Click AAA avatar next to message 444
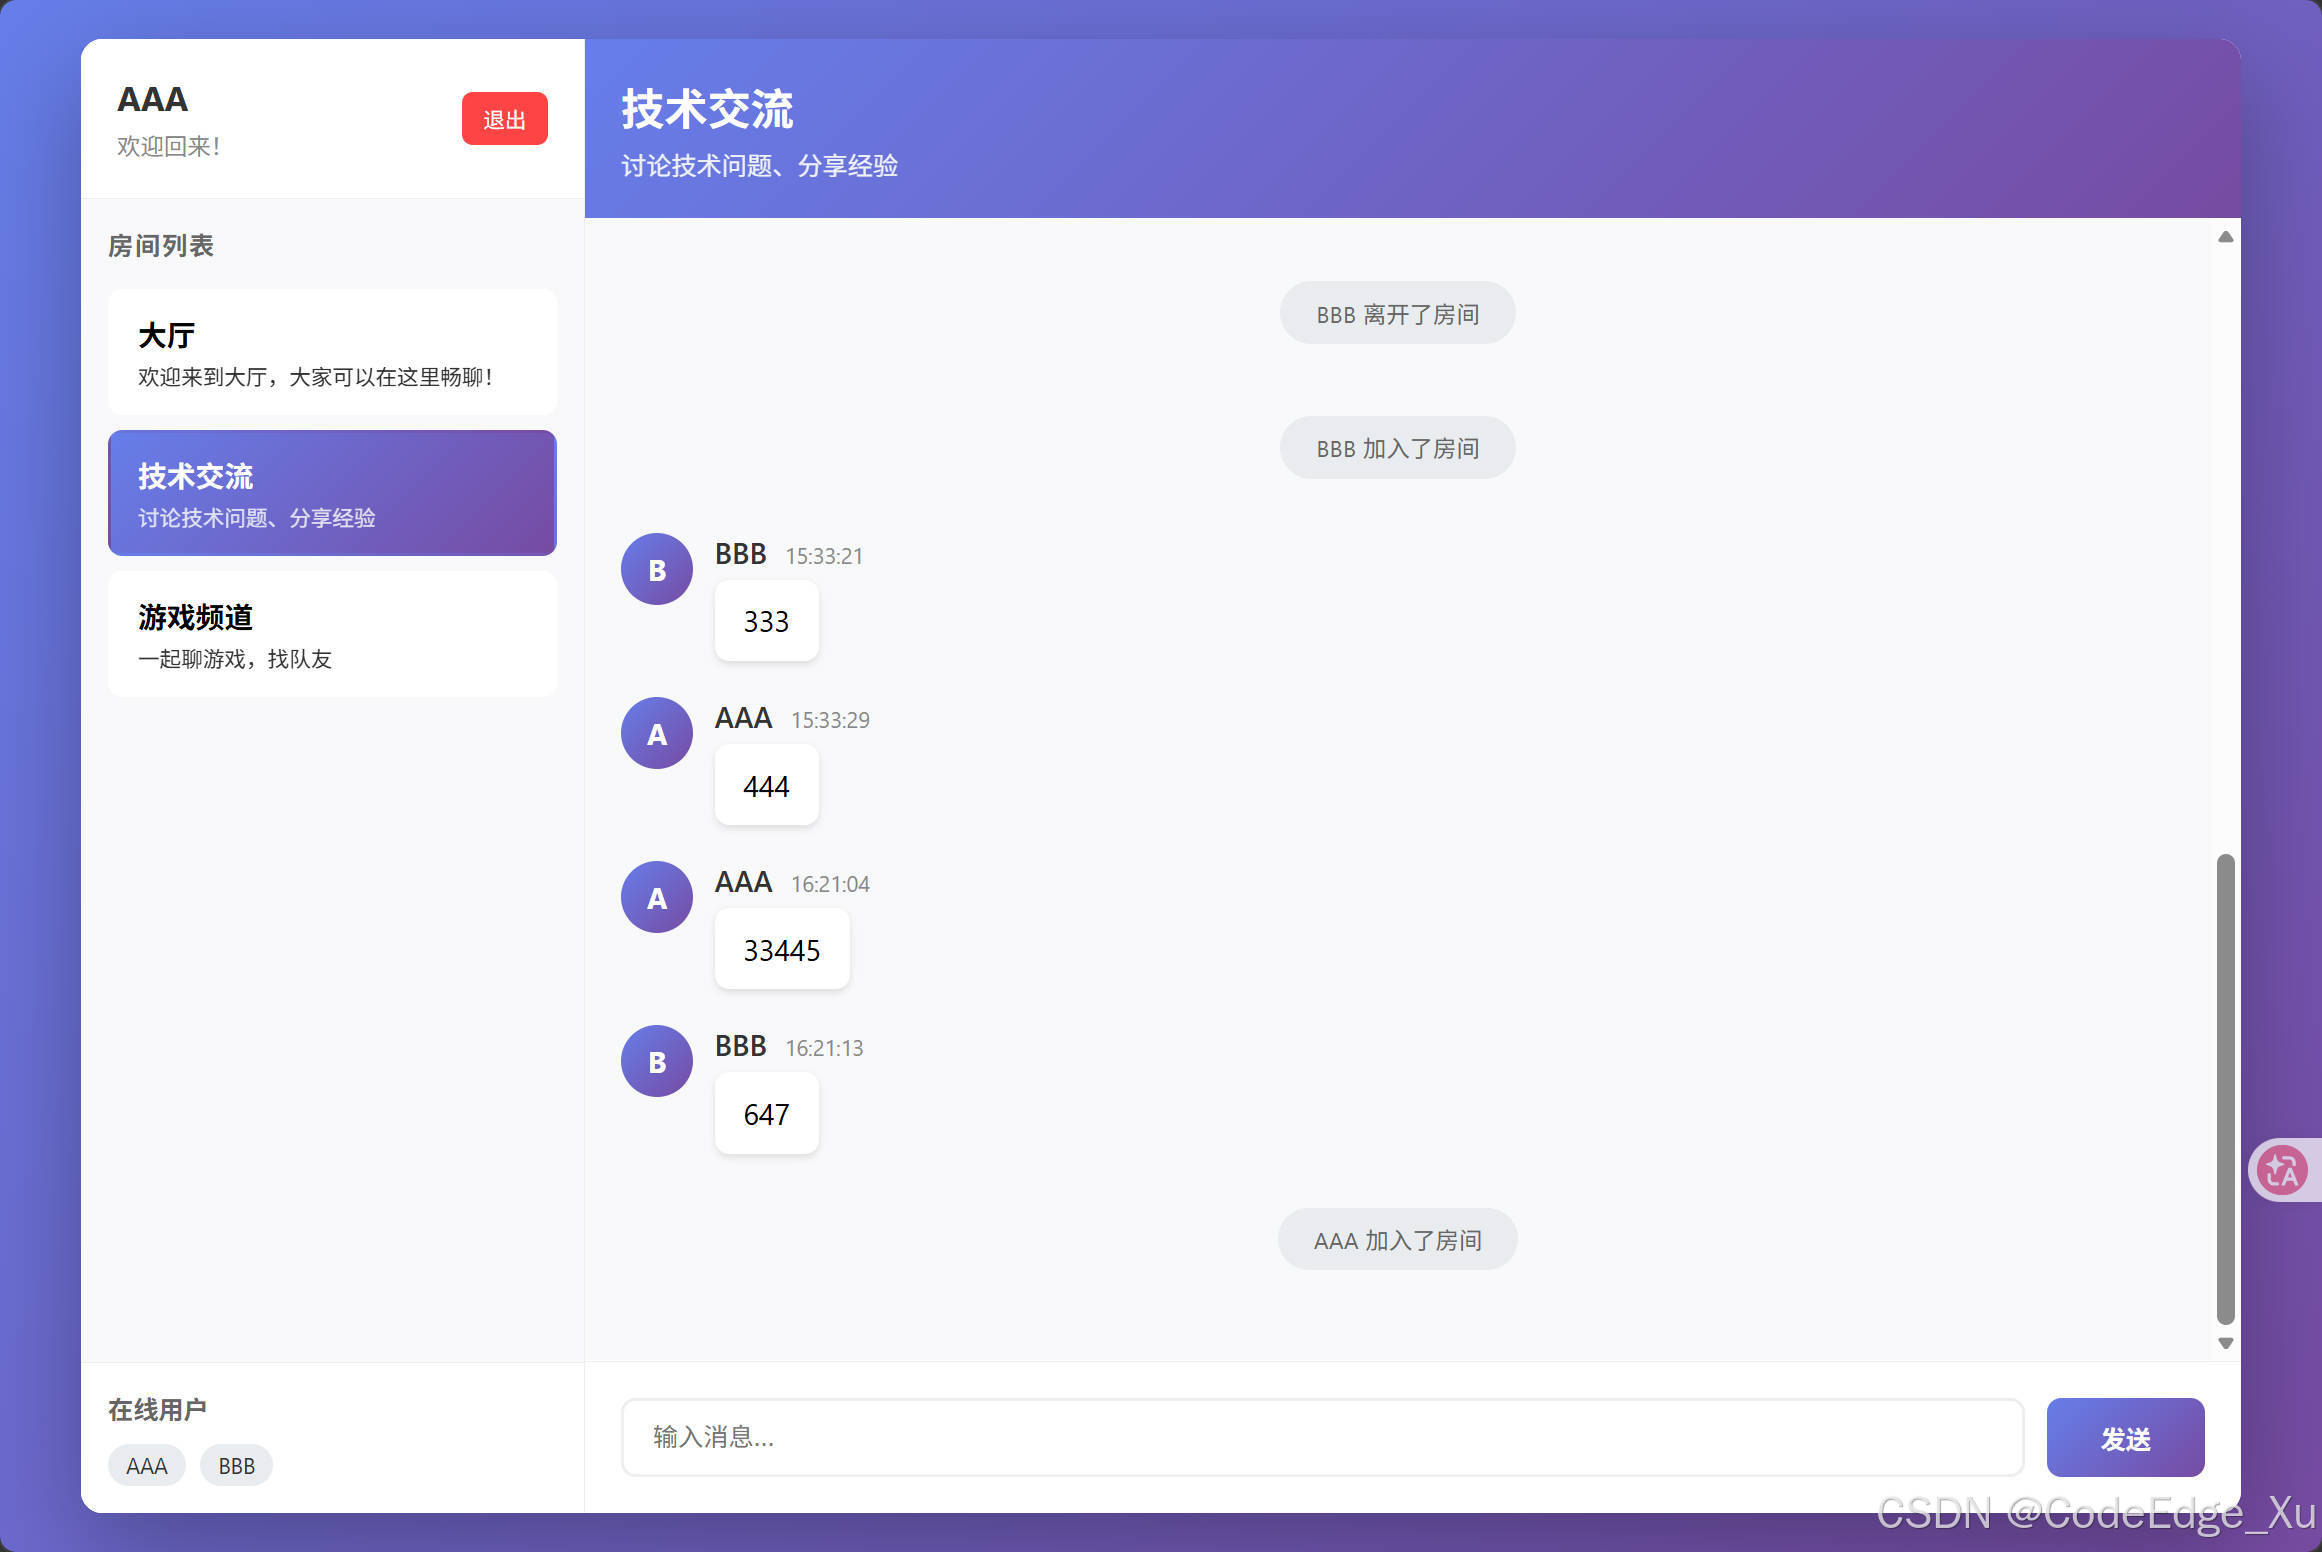The width and height of the screenshot is (2322, 1552). (657, 733)
